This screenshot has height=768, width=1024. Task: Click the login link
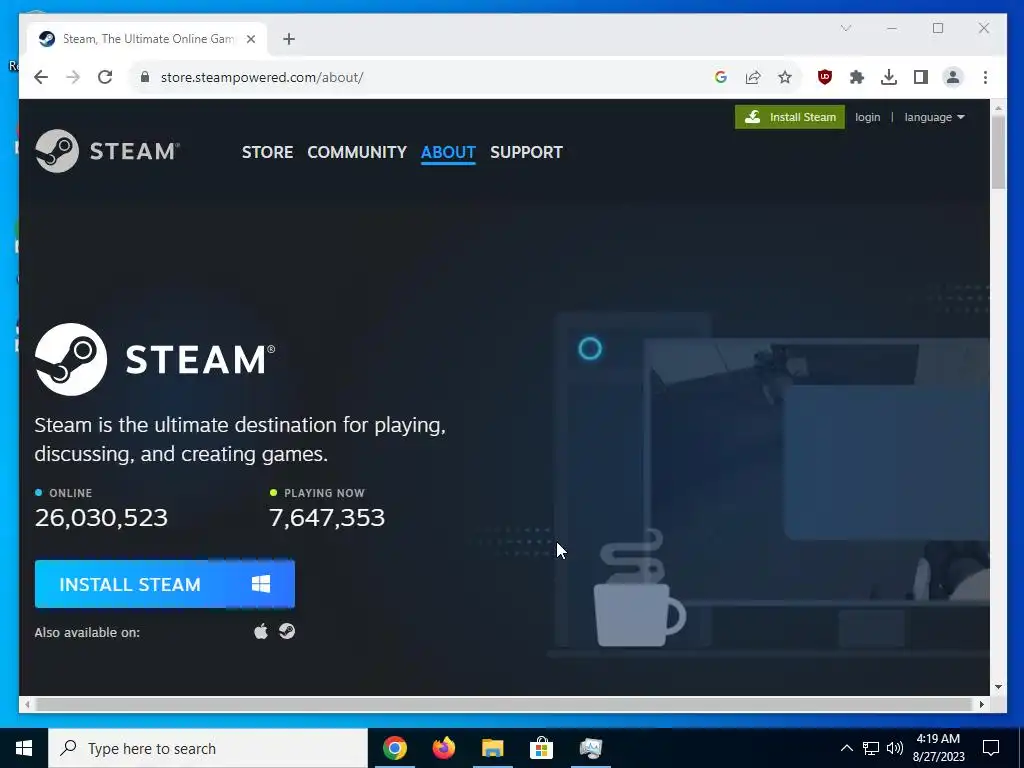[867, 117]
